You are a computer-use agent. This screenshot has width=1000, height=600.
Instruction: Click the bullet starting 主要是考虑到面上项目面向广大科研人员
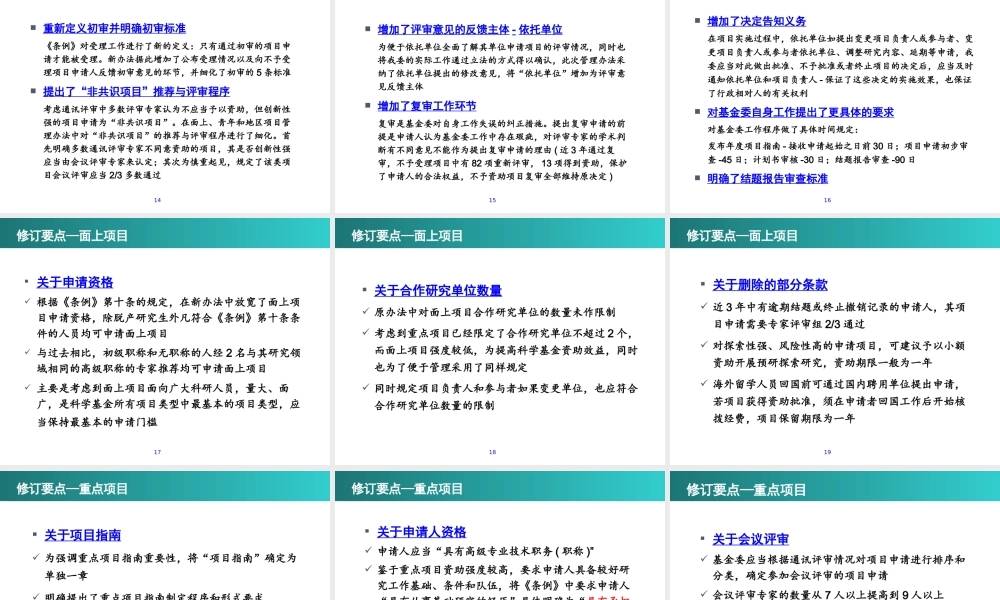[168, 405]
